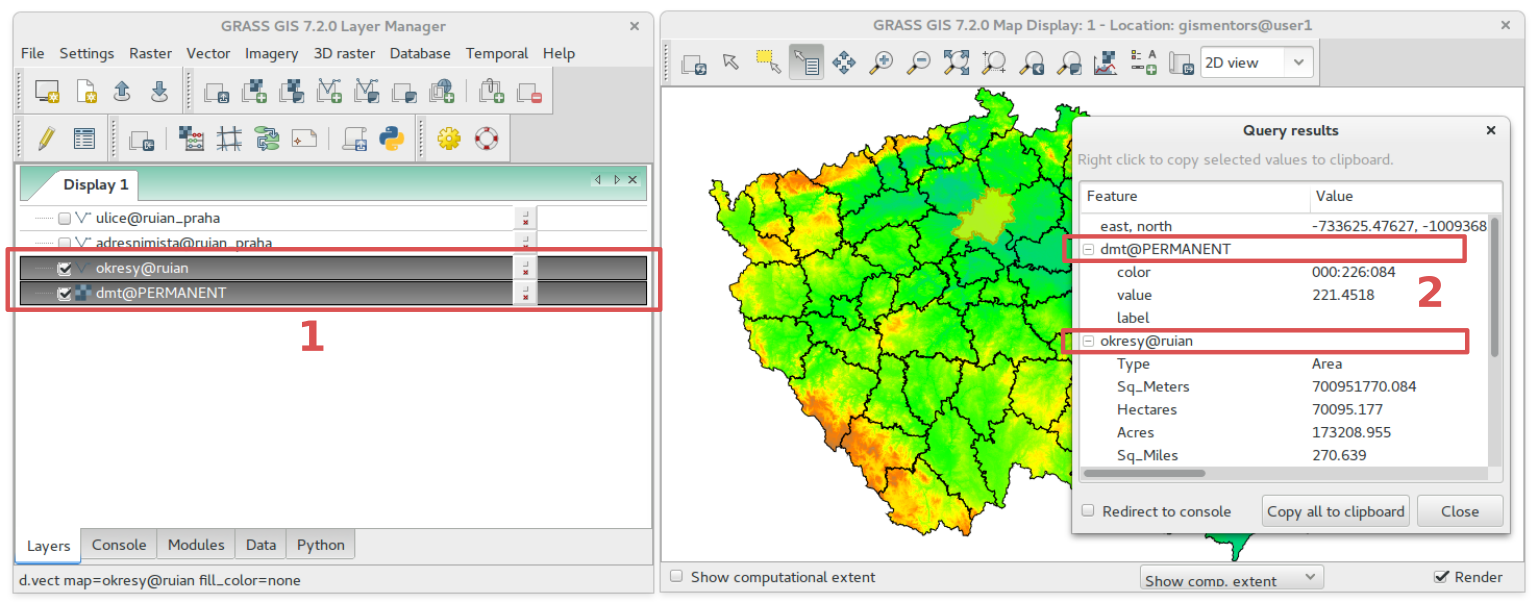Launch the georectifier tool

pyautogui.click(x=229, y=138)
